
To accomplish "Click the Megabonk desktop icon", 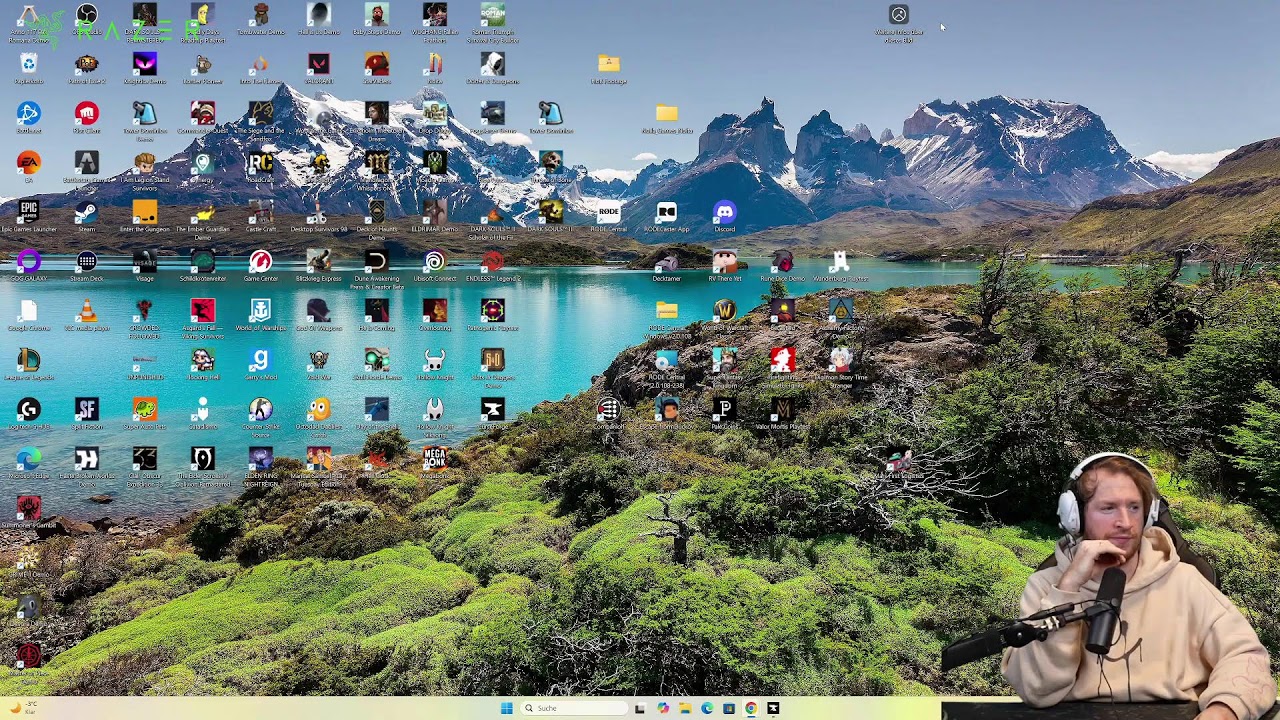I will 435,458.
